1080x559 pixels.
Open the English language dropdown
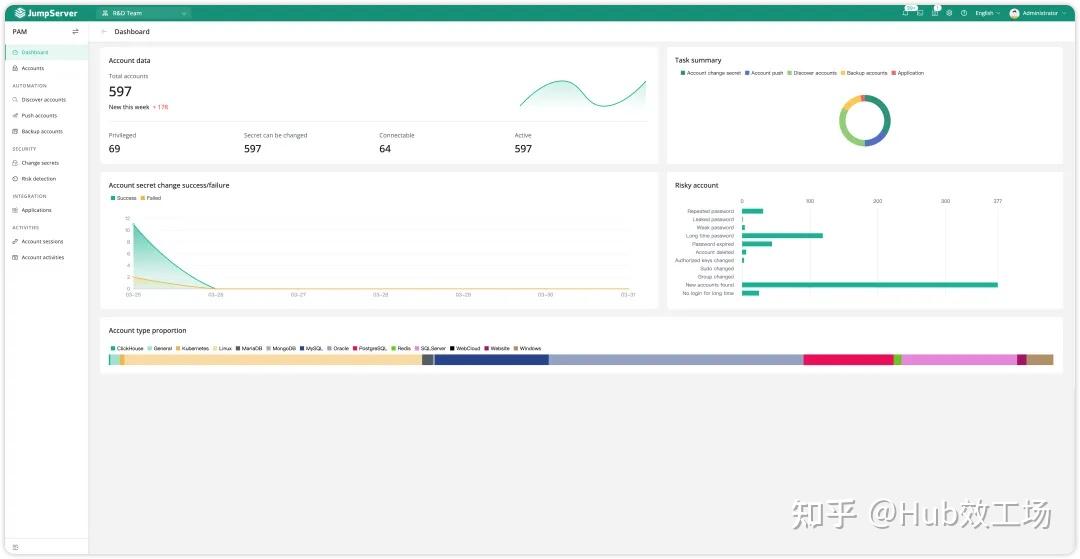click(x=987, y=13)
